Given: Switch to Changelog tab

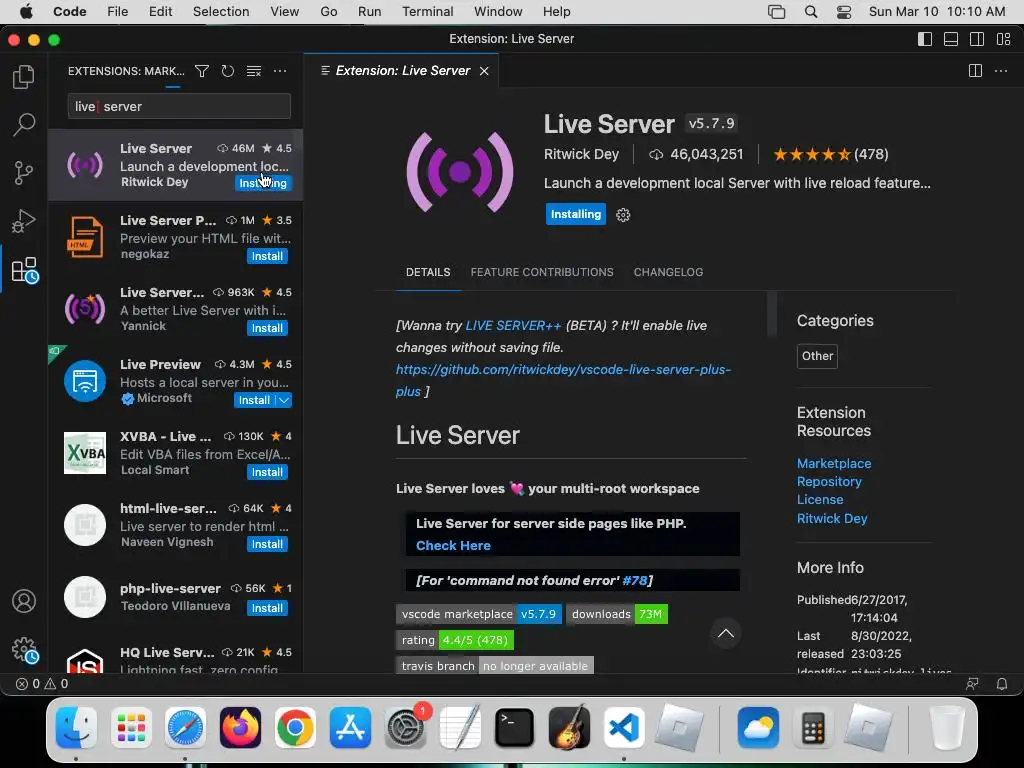Looking at the screenshot, I should [668, 272].
